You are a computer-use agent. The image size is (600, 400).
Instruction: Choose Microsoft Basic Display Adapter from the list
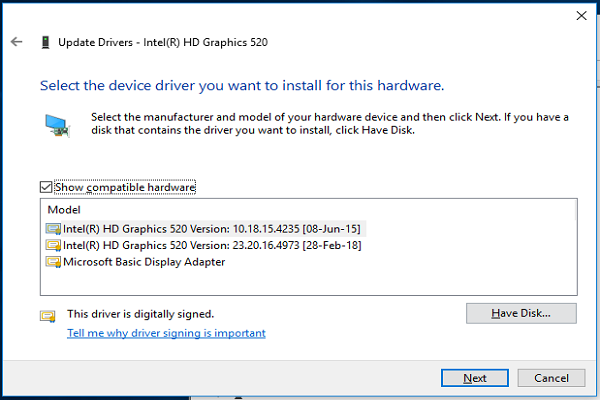(144, 262)
